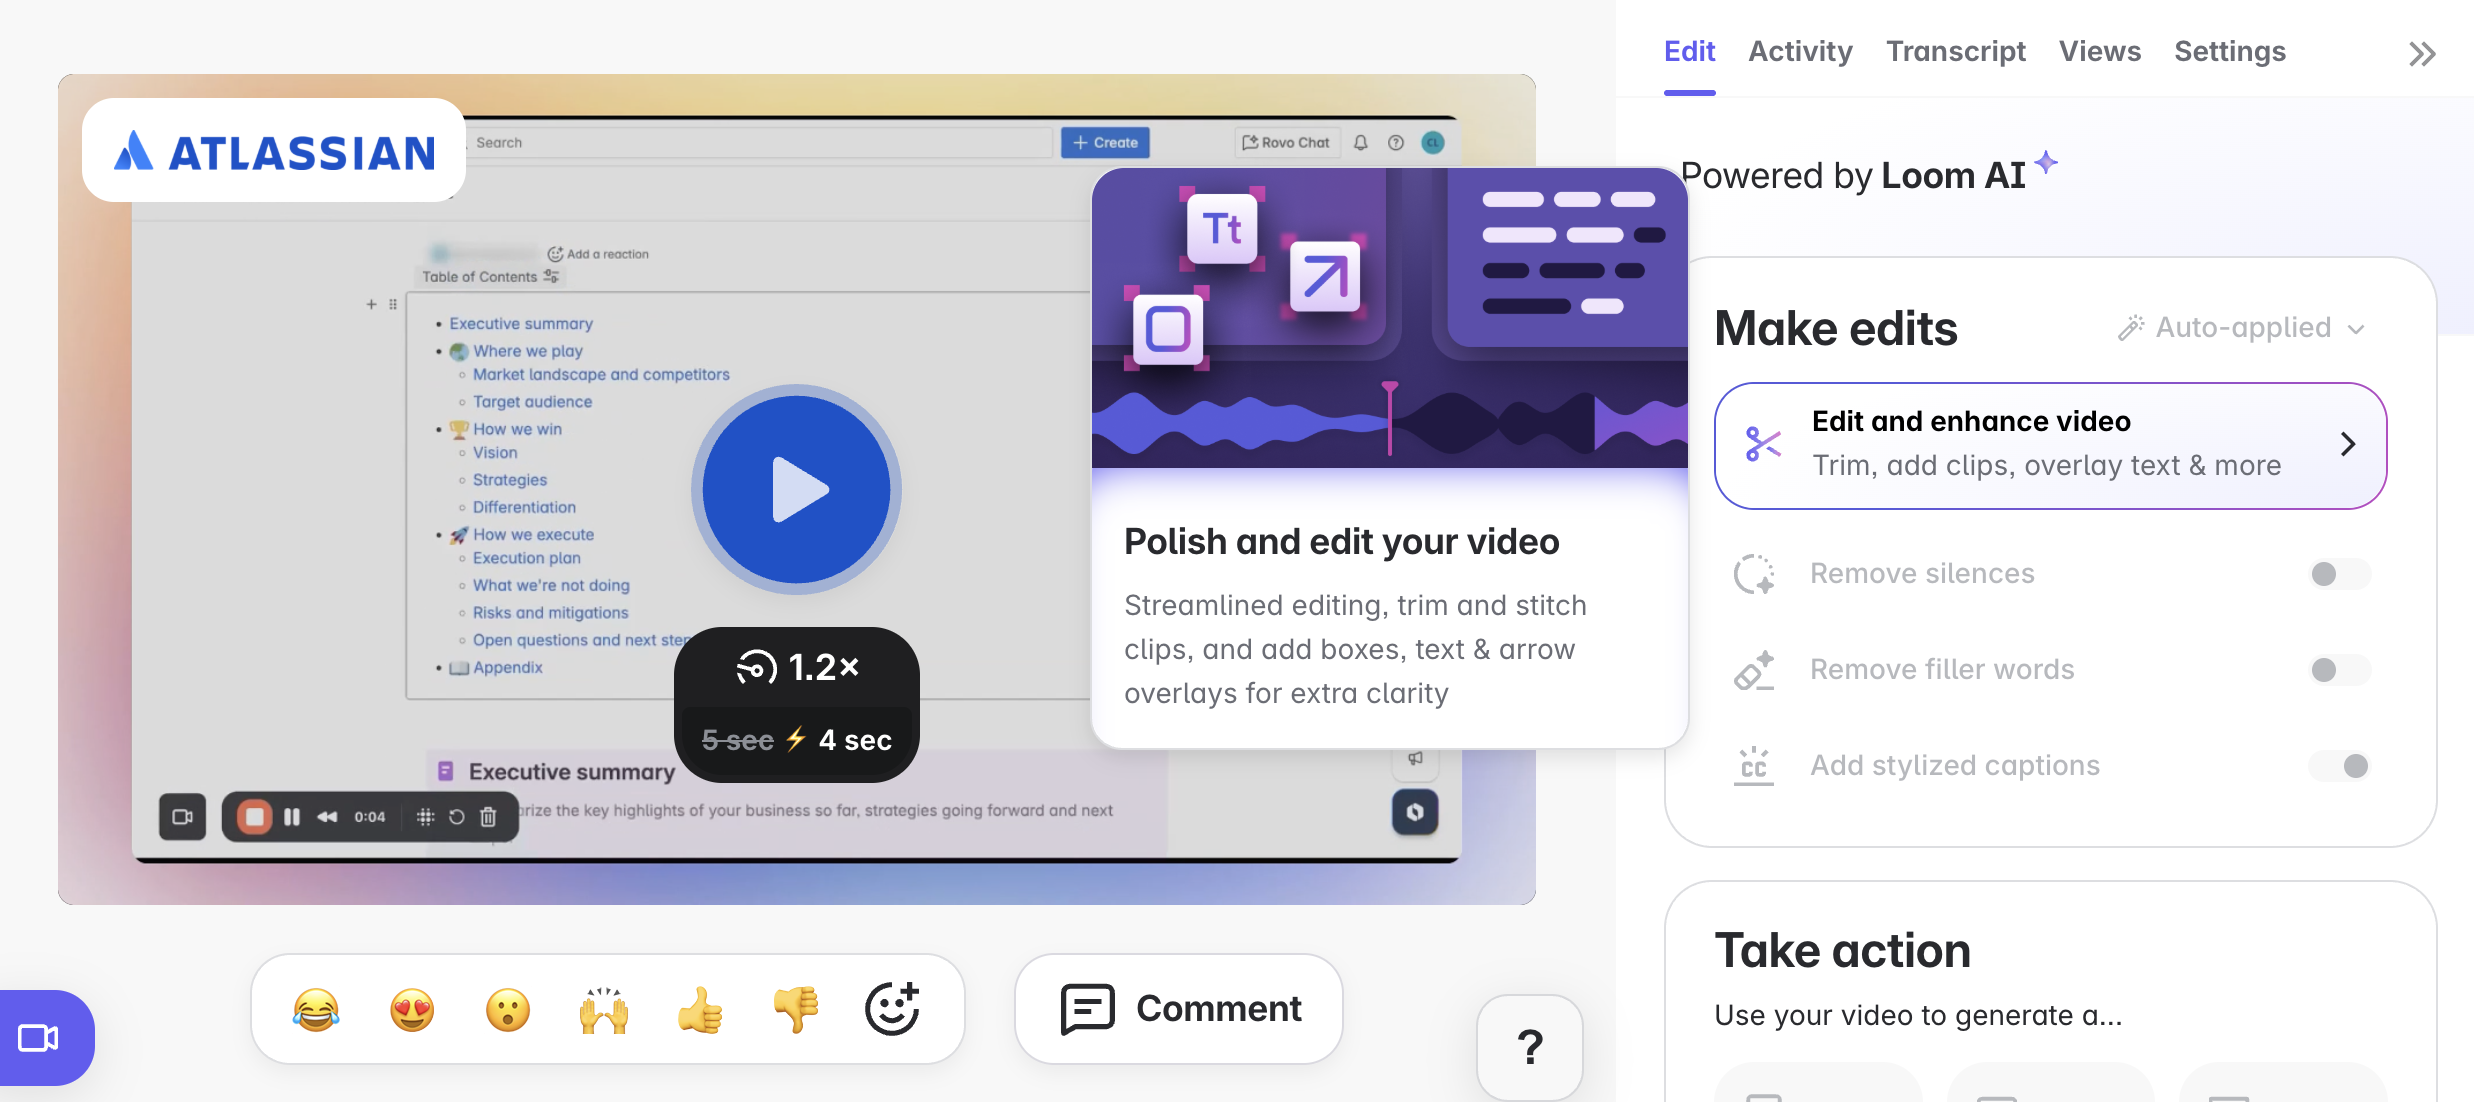Click the rewind icon in recording bar
The image size is (2474, 1102).
[x=327, y=817]
